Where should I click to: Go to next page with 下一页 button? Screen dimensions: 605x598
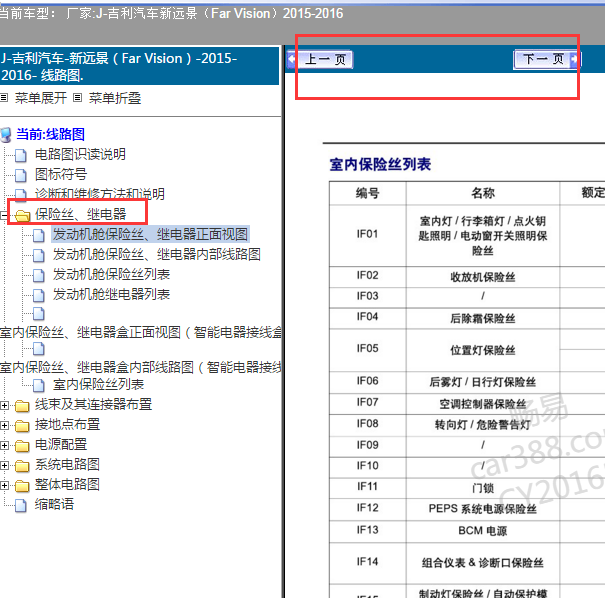pyautogui.click(x=547, y=59)
